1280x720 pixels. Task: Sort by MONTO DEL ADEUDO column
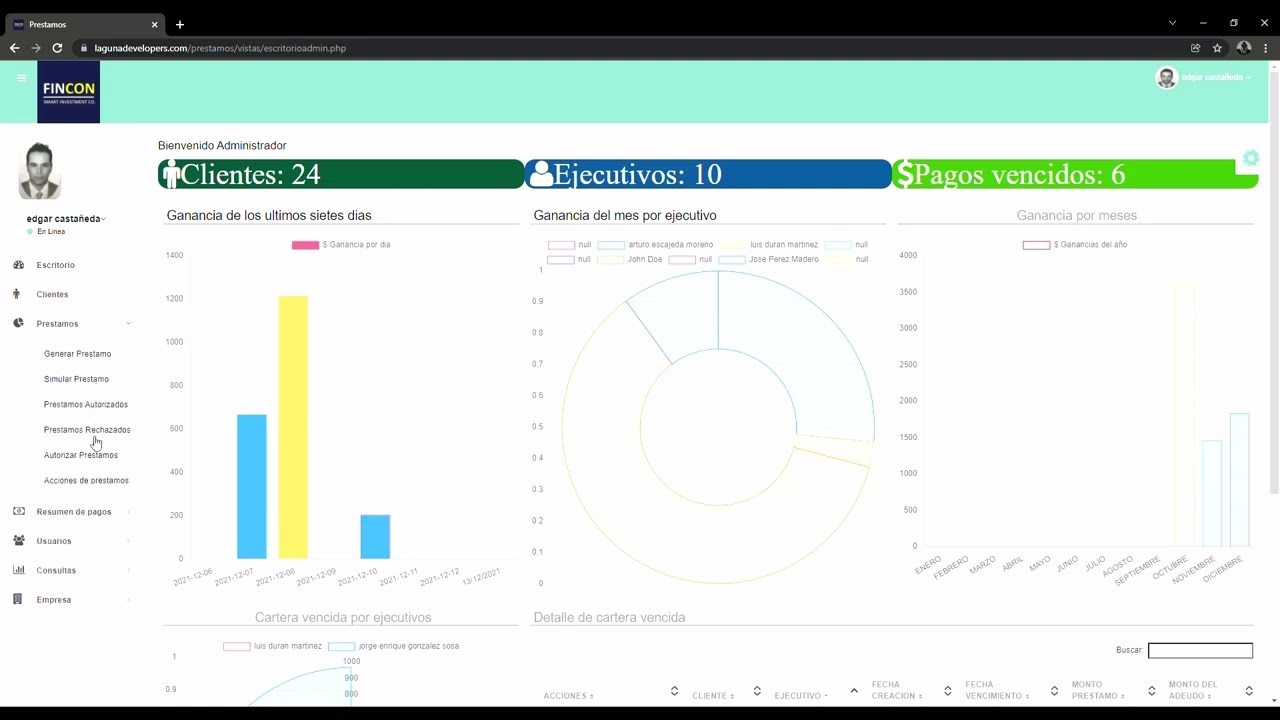[x=1210, y=690]
